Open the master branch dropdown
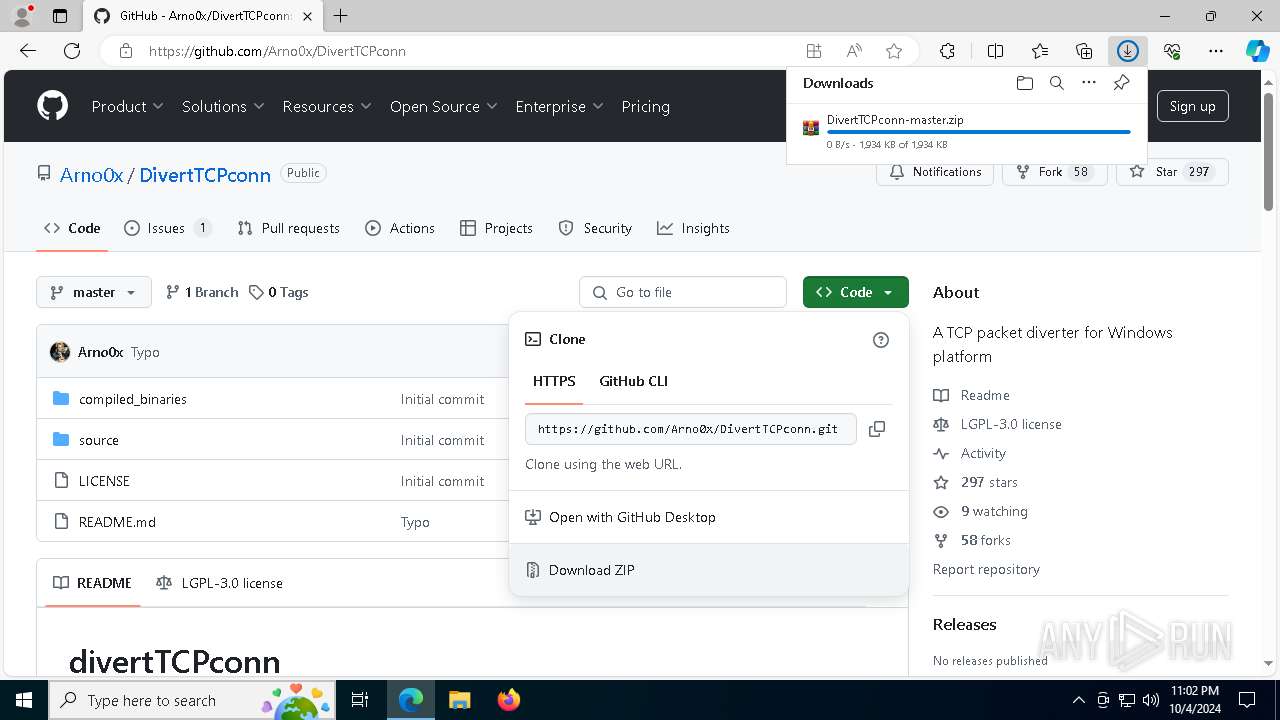The height and width of the screenshot is (720, 1280). click(x=94, y=292)
